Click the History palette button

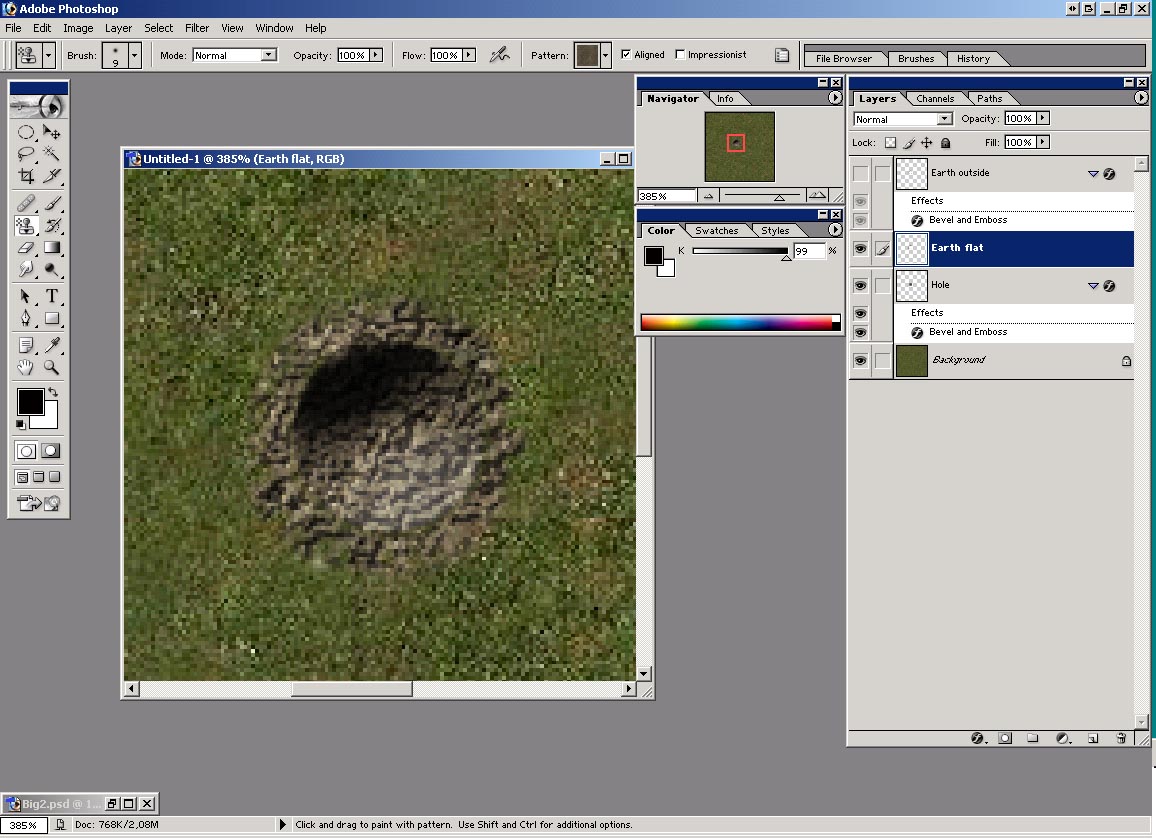[972, 58]
